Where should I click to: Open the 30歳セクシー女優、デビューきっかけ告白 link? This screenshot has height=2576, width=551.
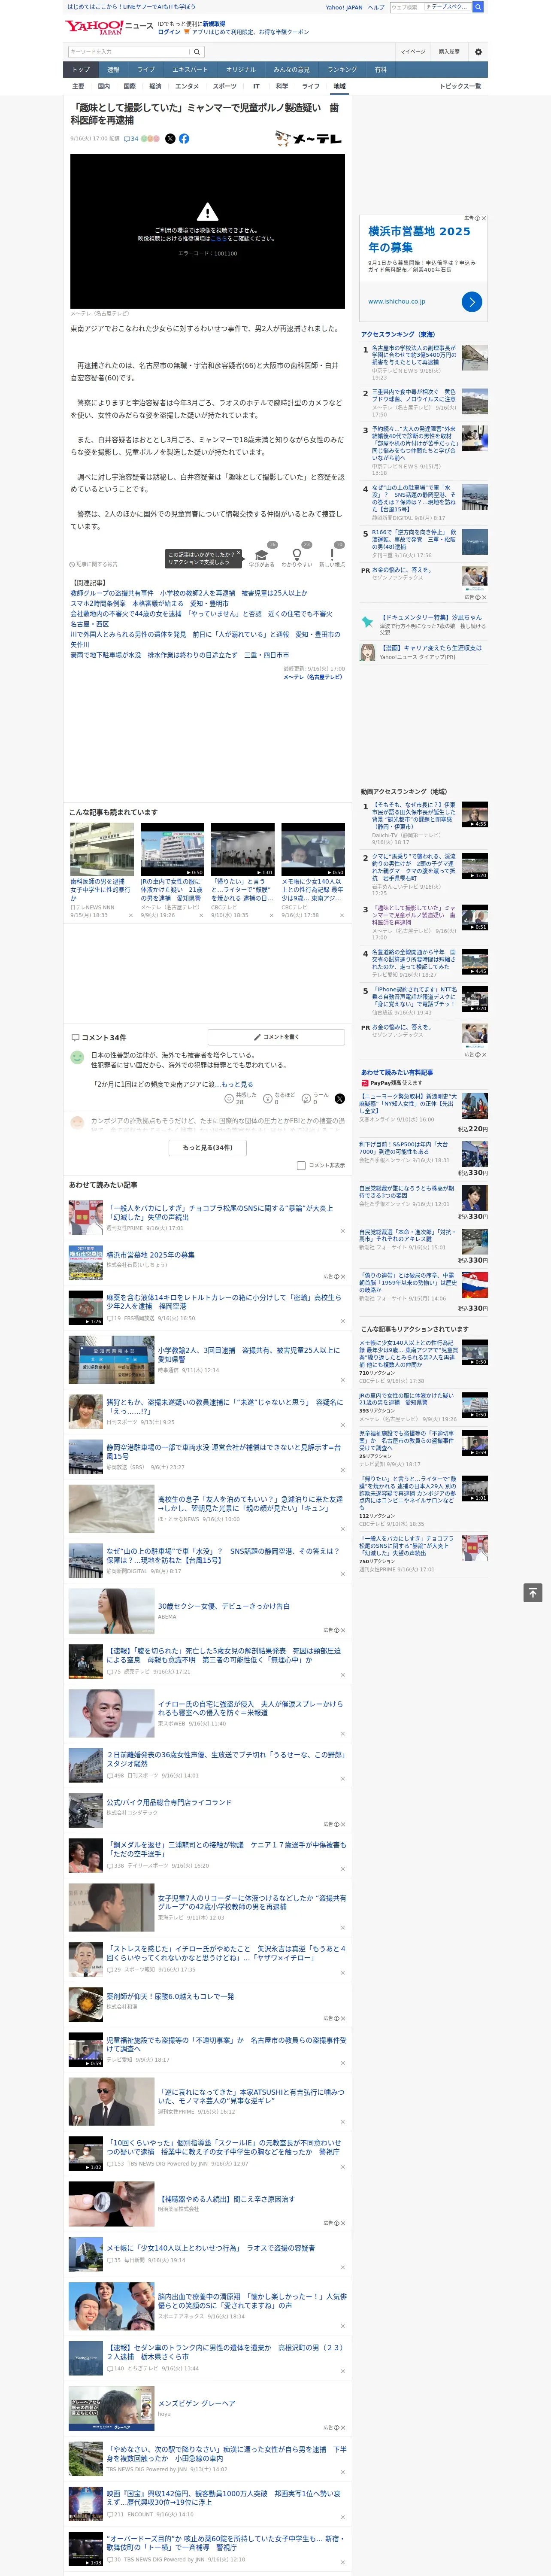224,1606
